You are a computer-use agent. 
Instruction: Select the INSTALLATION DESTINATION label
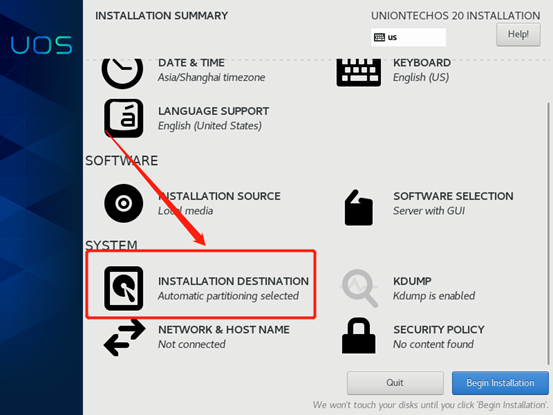(233, 281)
